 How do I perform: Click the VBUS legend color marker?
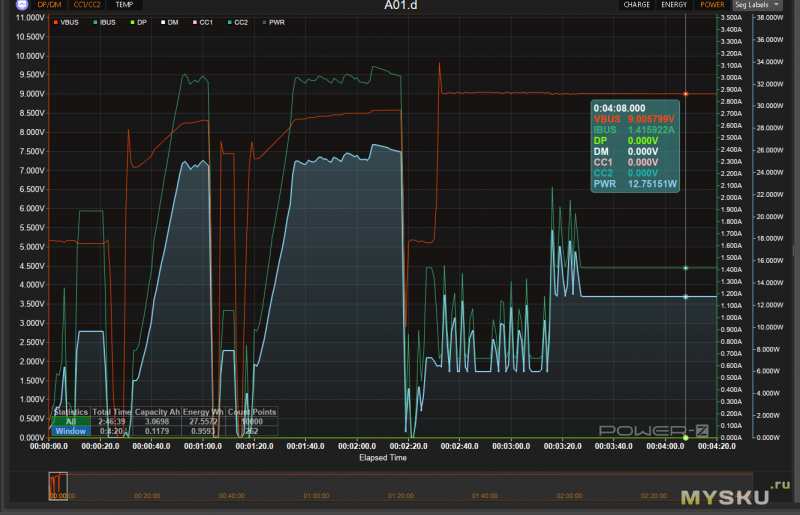(x=56, y=22)
